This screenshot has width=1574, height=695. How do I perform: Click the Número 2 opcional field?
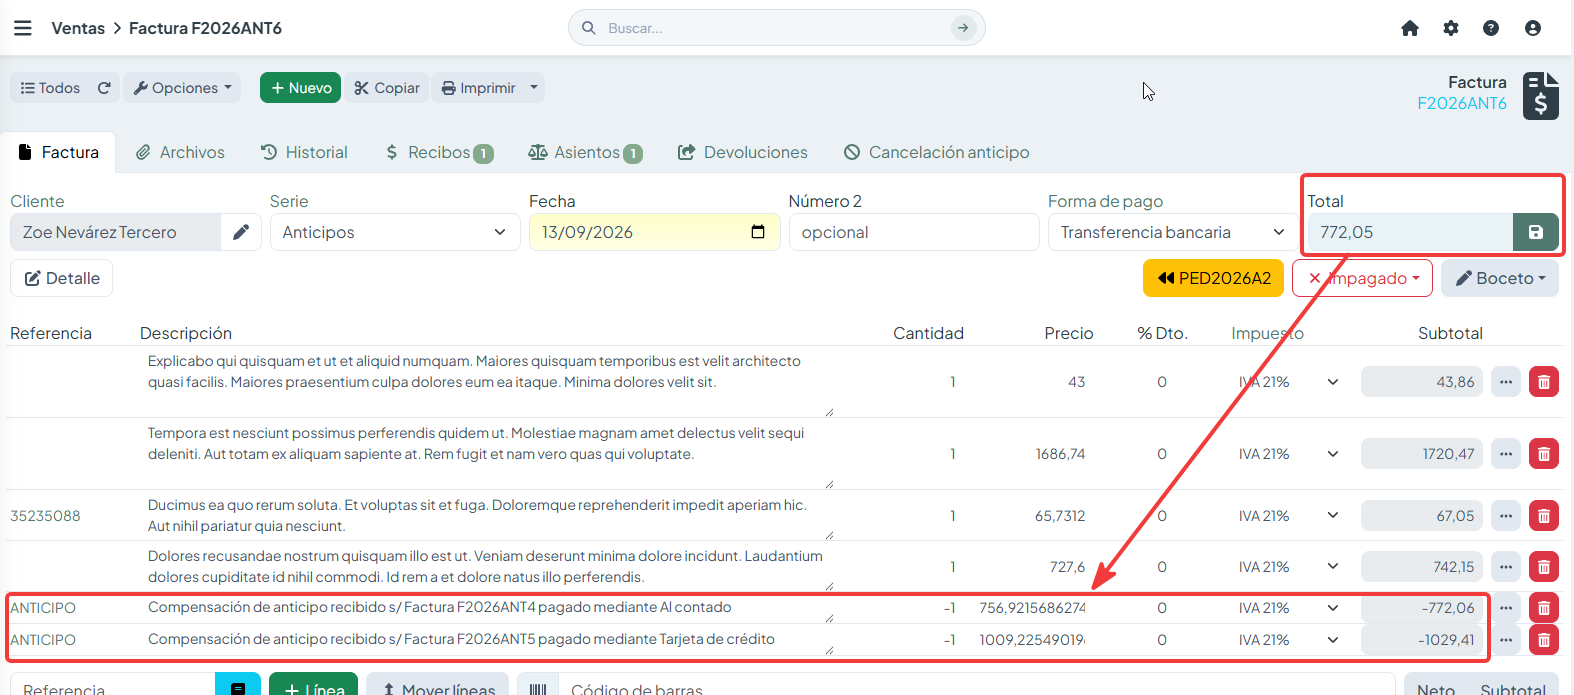914,232
